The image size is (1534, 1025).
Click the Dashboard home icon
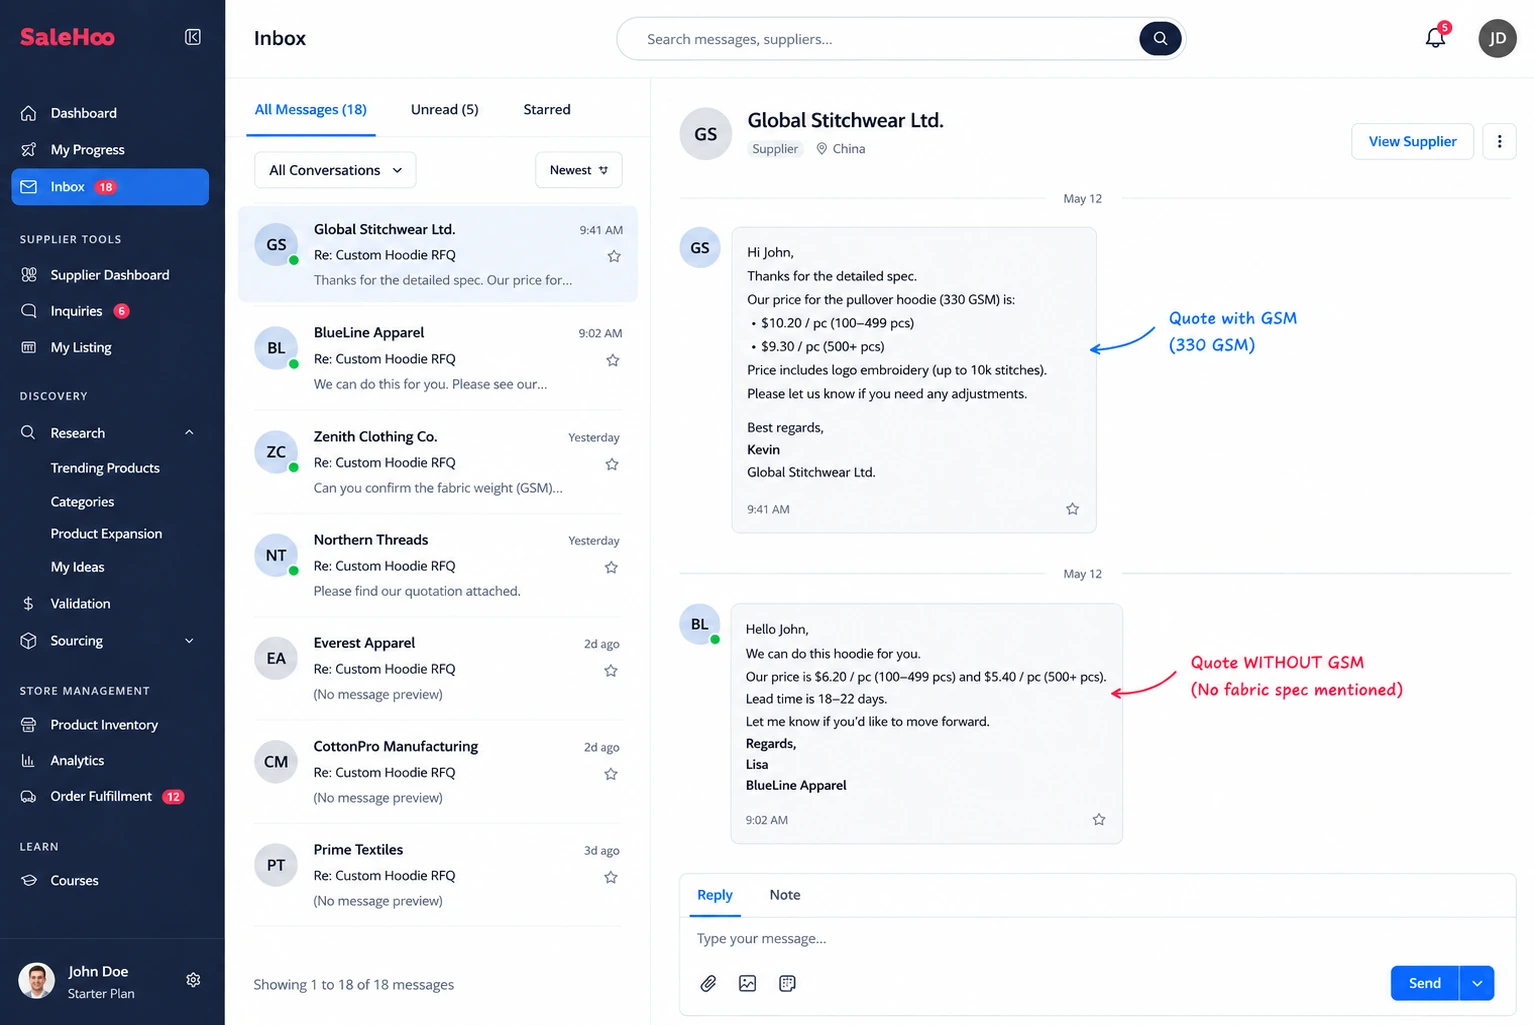point(29,113)
